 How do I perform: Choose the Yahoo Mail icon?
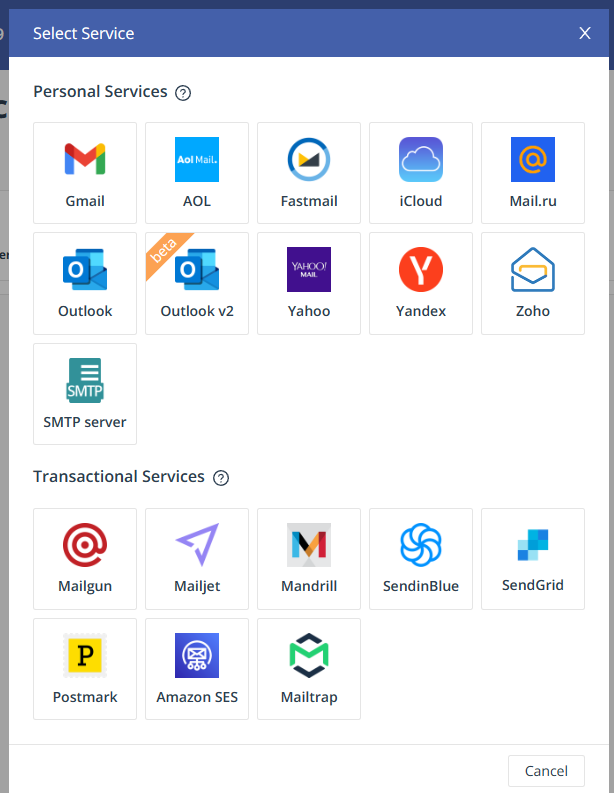[309, 269]
